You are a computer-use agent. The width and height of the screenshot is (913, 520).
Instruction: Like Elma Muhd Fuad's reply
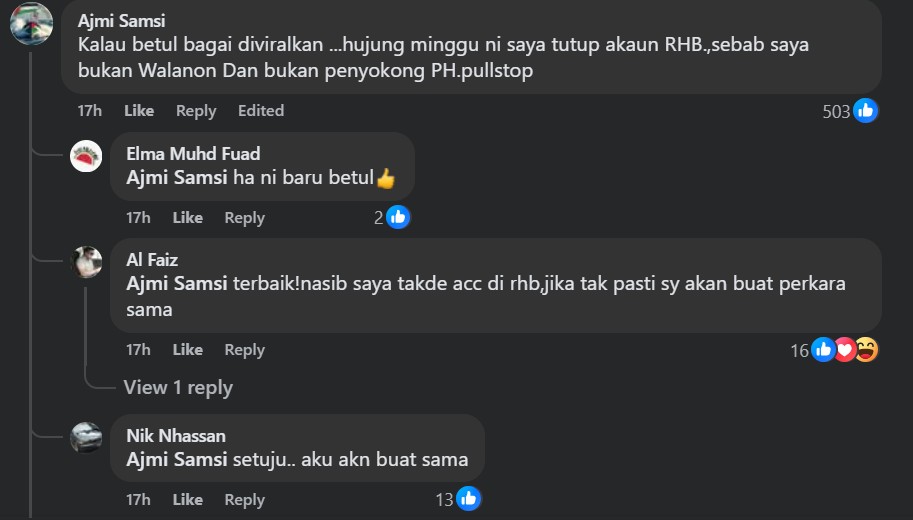click(x=187, y=217)
